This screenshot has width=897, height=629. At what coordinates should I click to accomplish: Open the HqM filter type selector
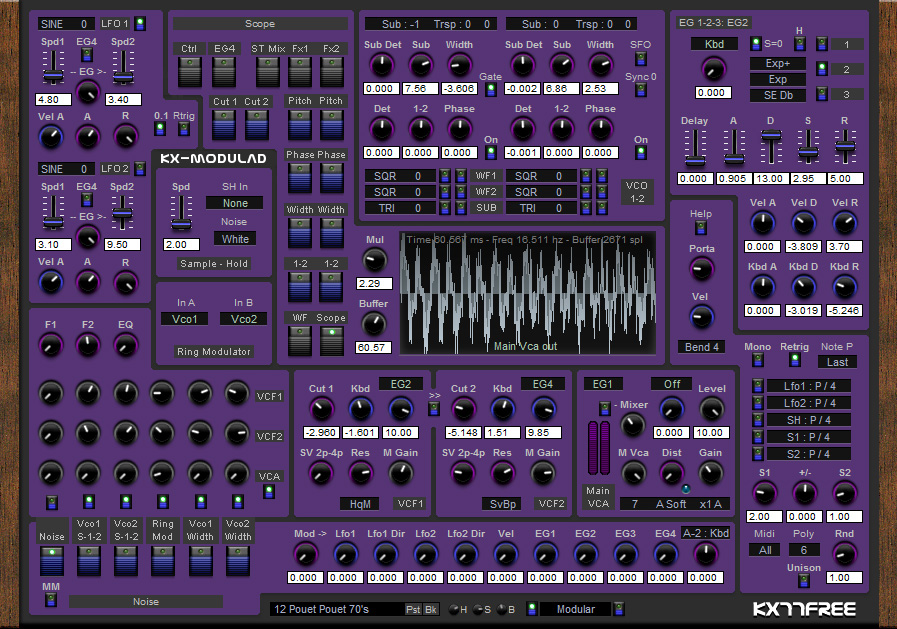click(x=360, y=504)
